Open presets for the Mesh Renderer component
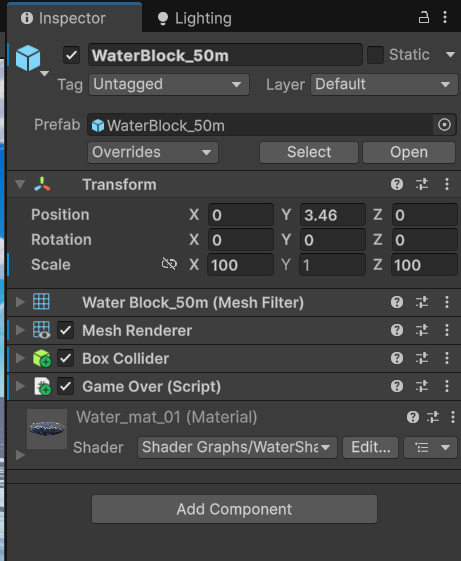This screenshot has height=561, width=461. click(422, 330)
